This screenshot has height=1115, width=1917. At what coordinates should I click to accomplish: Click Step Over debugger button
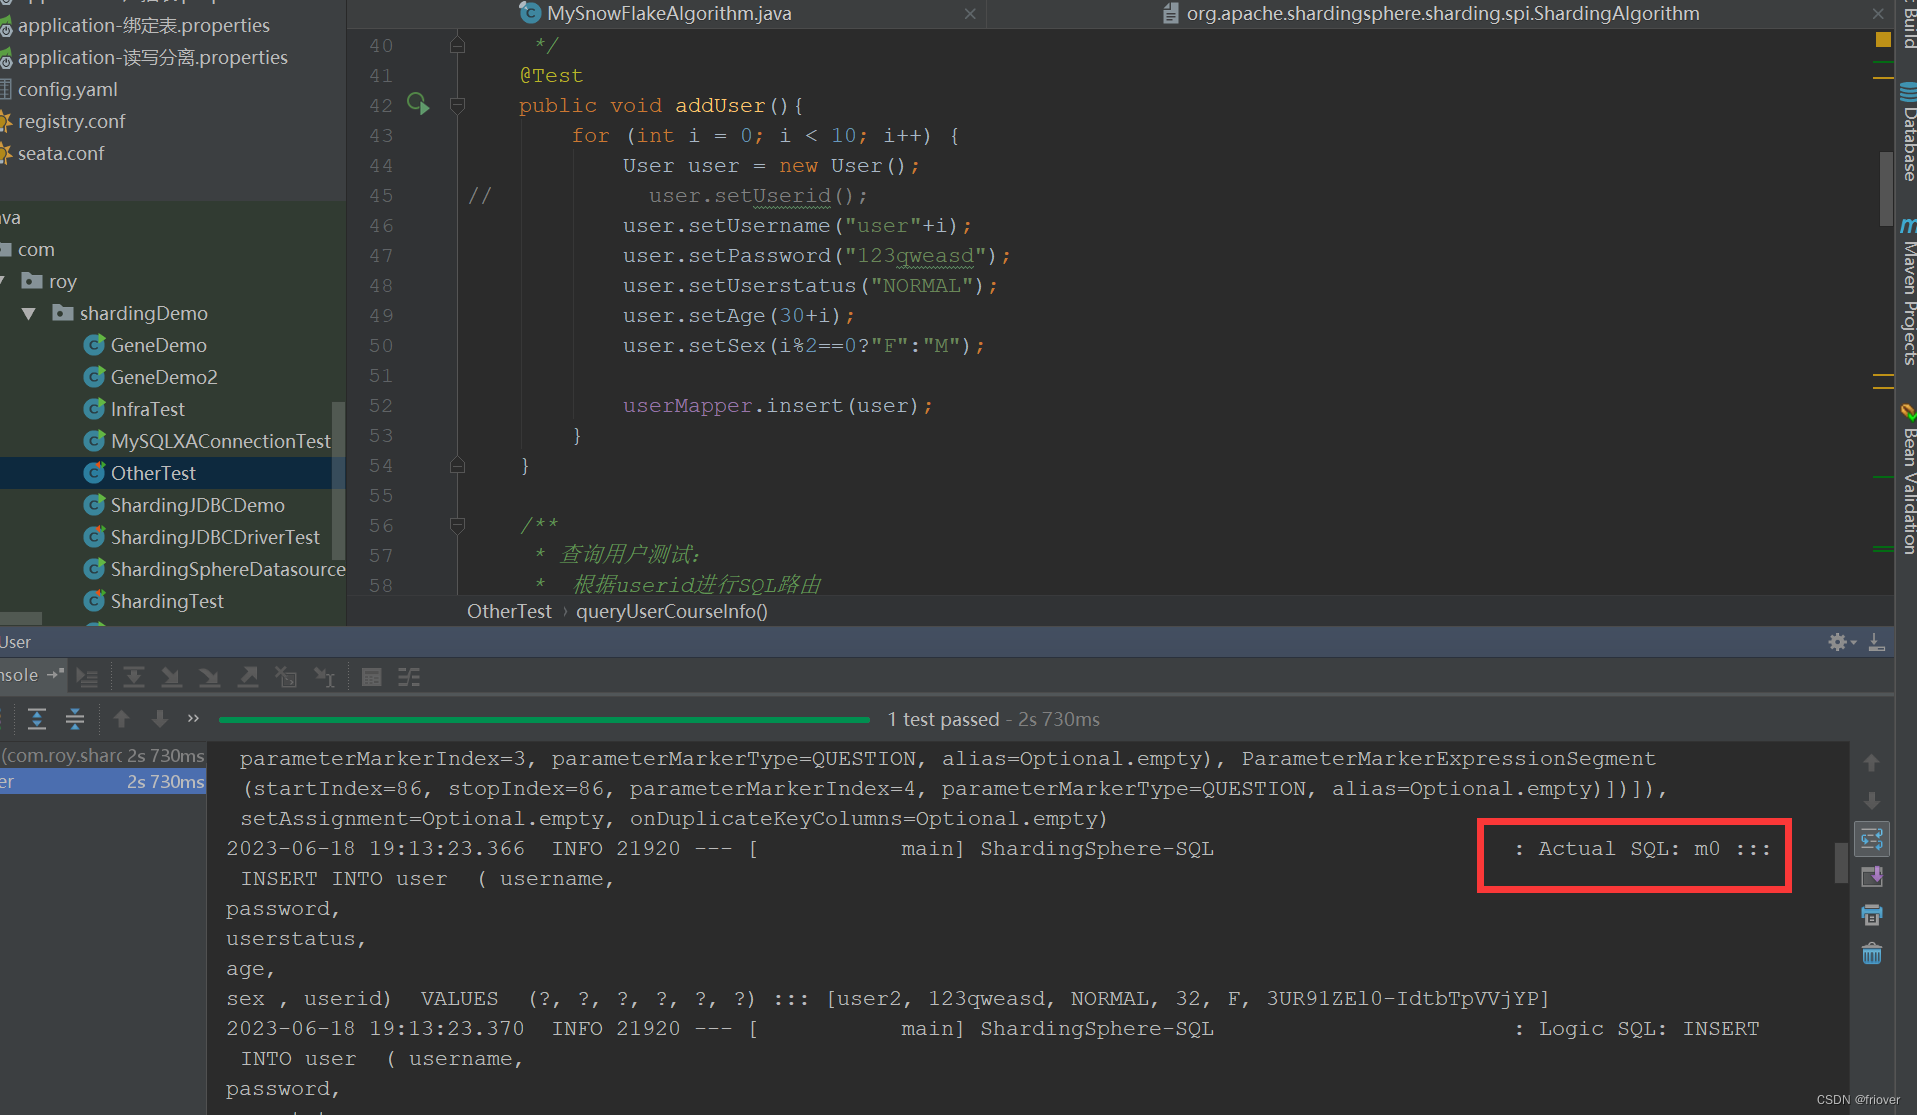click(133, 678)
